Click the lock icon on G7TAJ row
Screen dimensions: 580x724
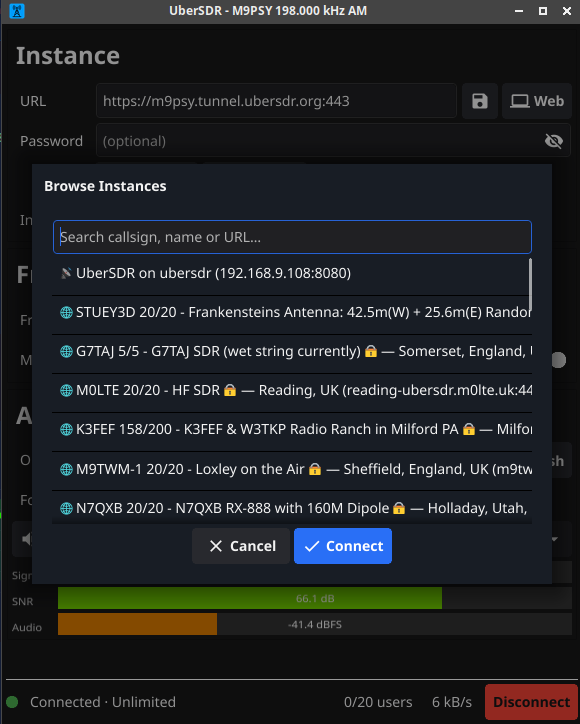click(371, 351)
